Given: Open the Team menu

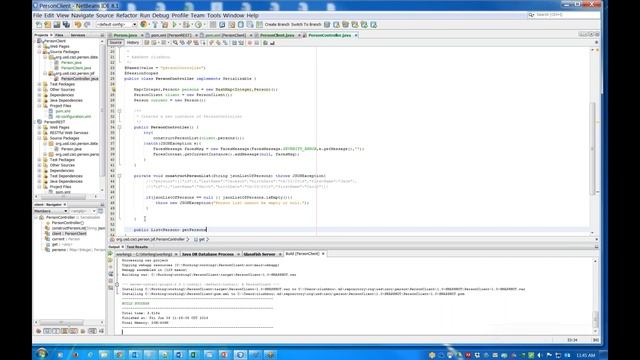Looking at the screenshot, I should point(198,16).
